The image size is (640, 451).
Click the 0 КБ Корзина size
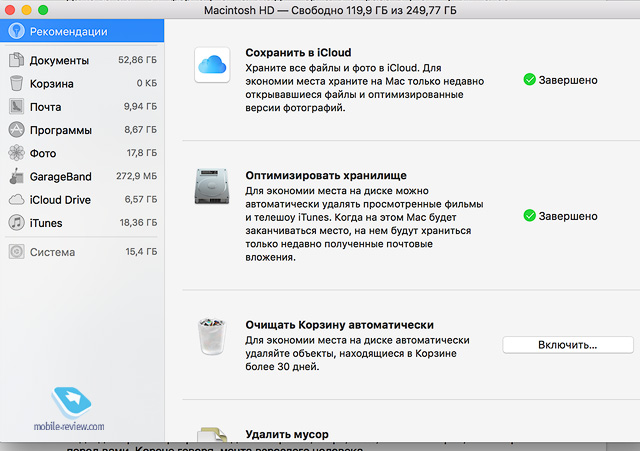(147, 83)
